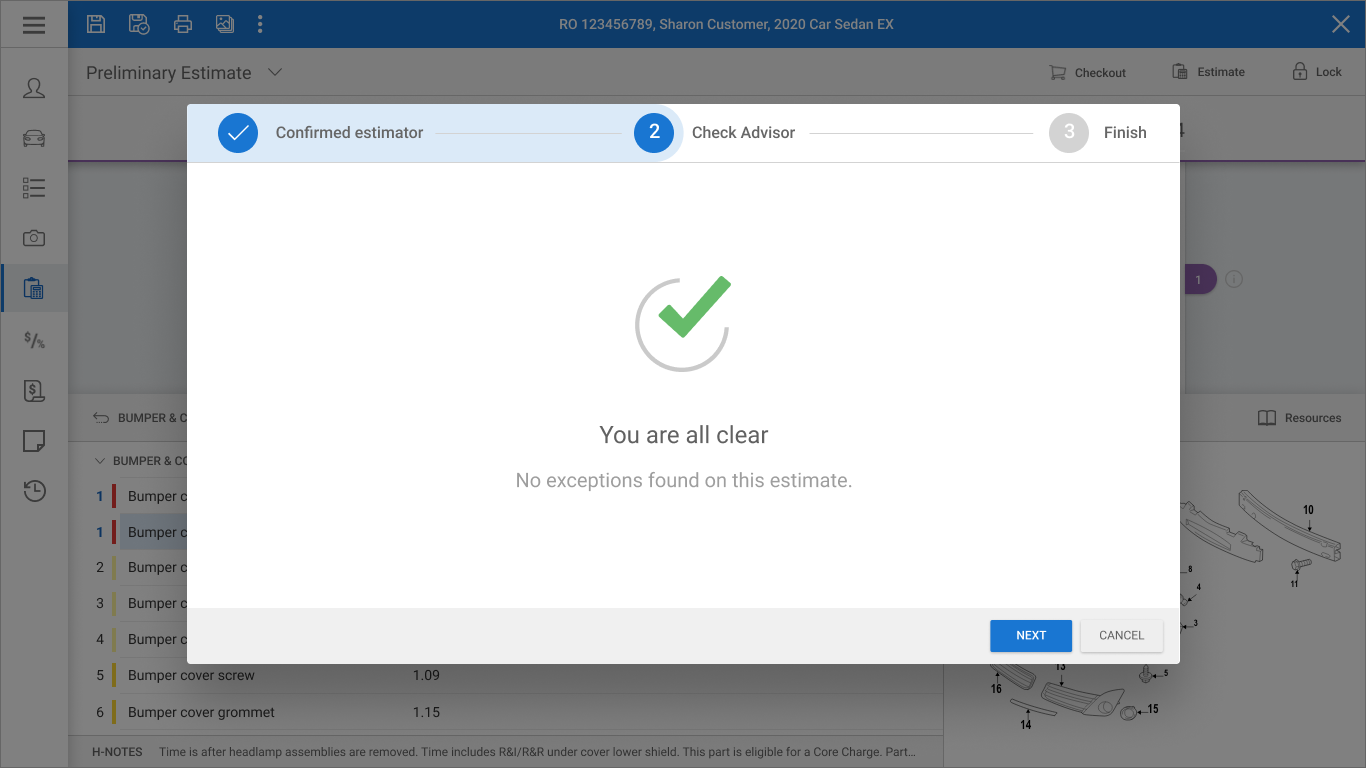Select the Bumper cover screw row

(x=505, y=675)
